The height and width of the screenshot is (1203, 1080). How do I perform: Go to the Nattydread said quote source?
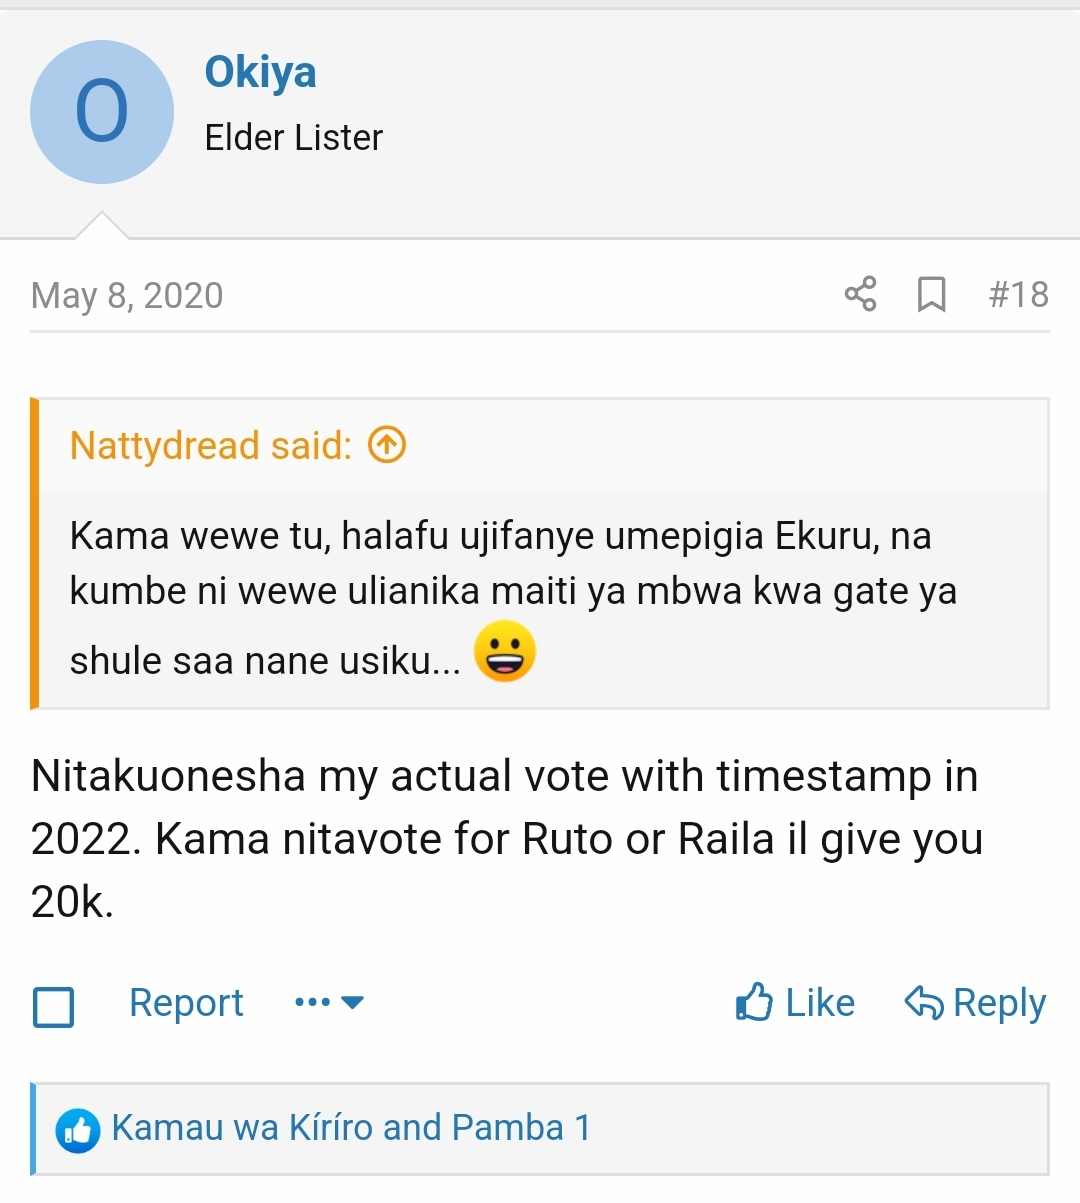(x=210, y=446)
